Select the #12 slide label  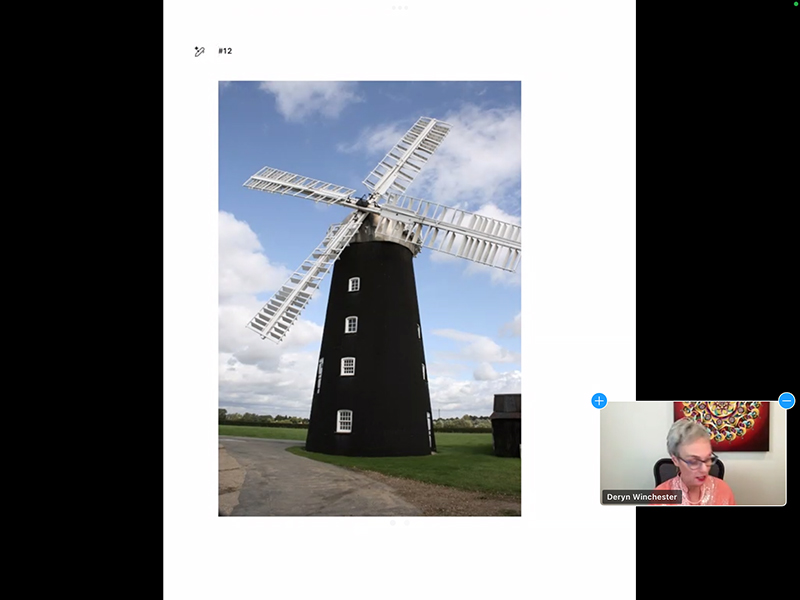pos(225,51)
